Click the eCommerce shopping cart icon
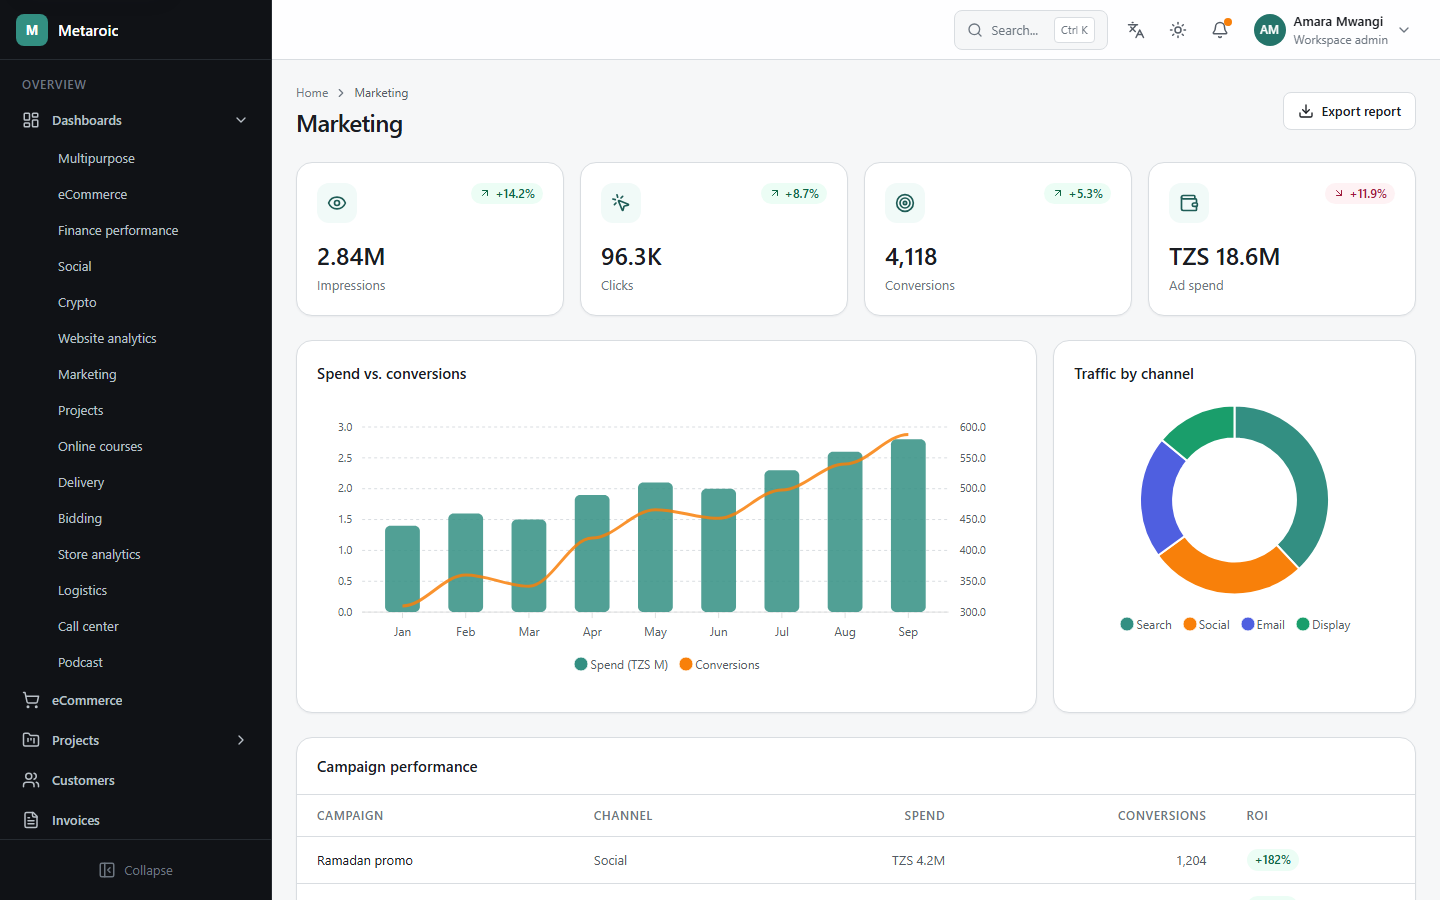 [x=31, y=700]
